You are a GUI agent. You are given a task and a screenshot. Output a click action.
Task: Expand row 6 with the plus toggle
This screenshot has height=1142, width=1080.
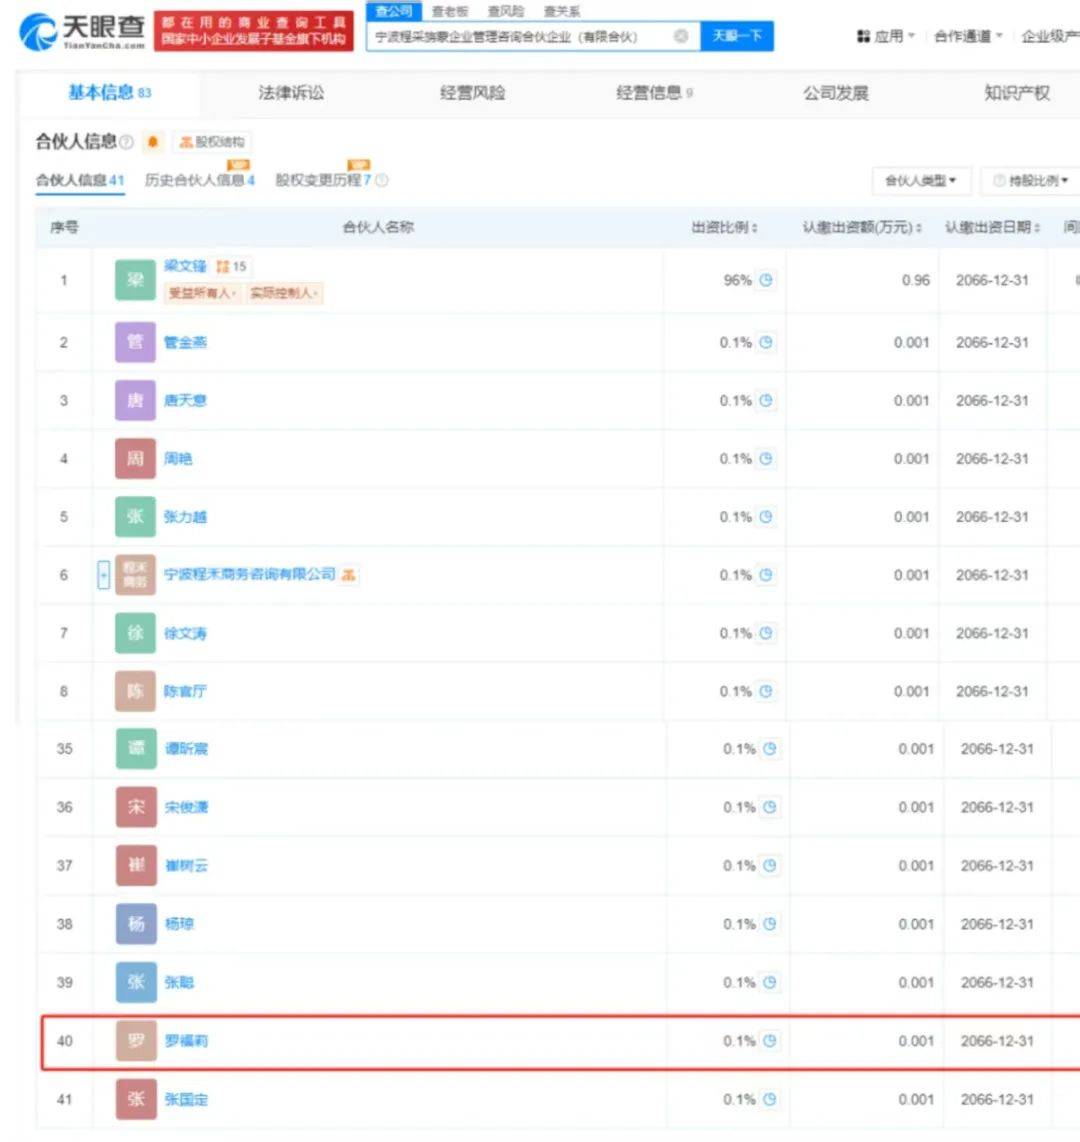[x=103, y=575]
